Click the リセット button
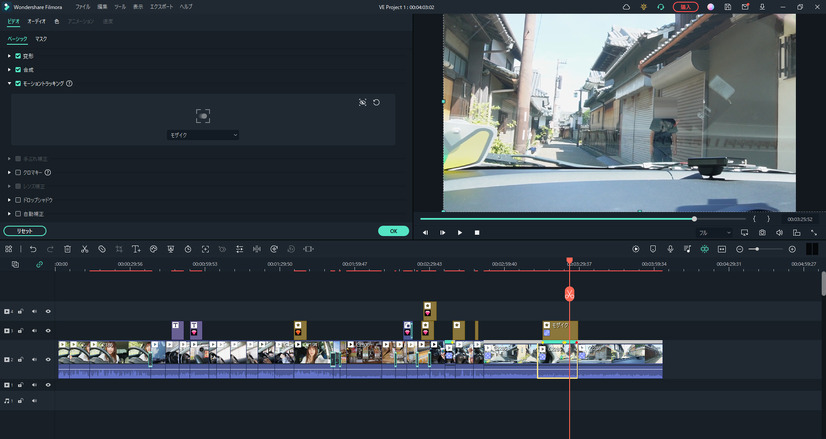 click(25, 231)
